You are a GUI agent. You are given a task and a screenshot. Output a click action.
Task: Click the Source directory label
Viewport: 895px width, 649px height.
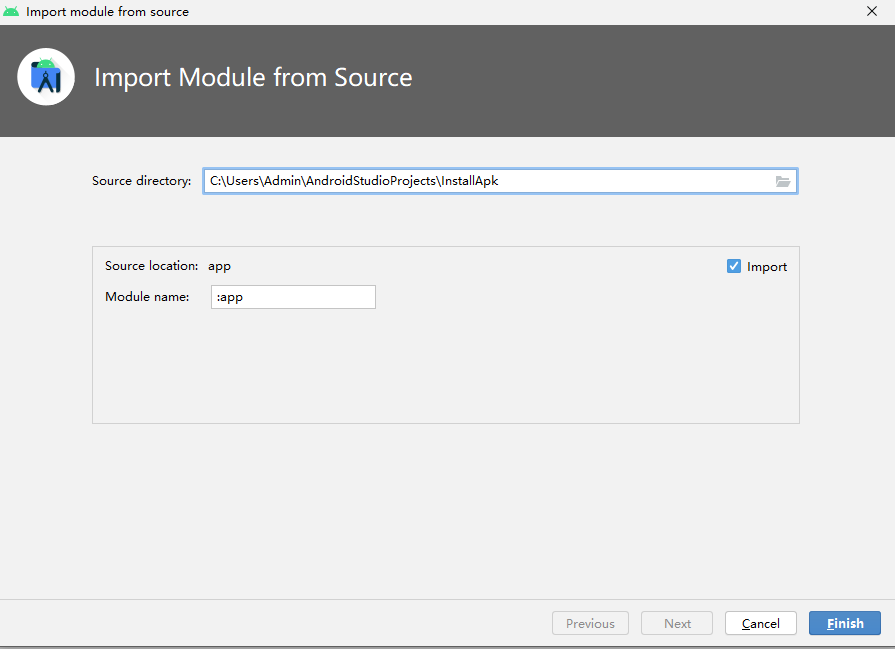[x=141, y=181]
